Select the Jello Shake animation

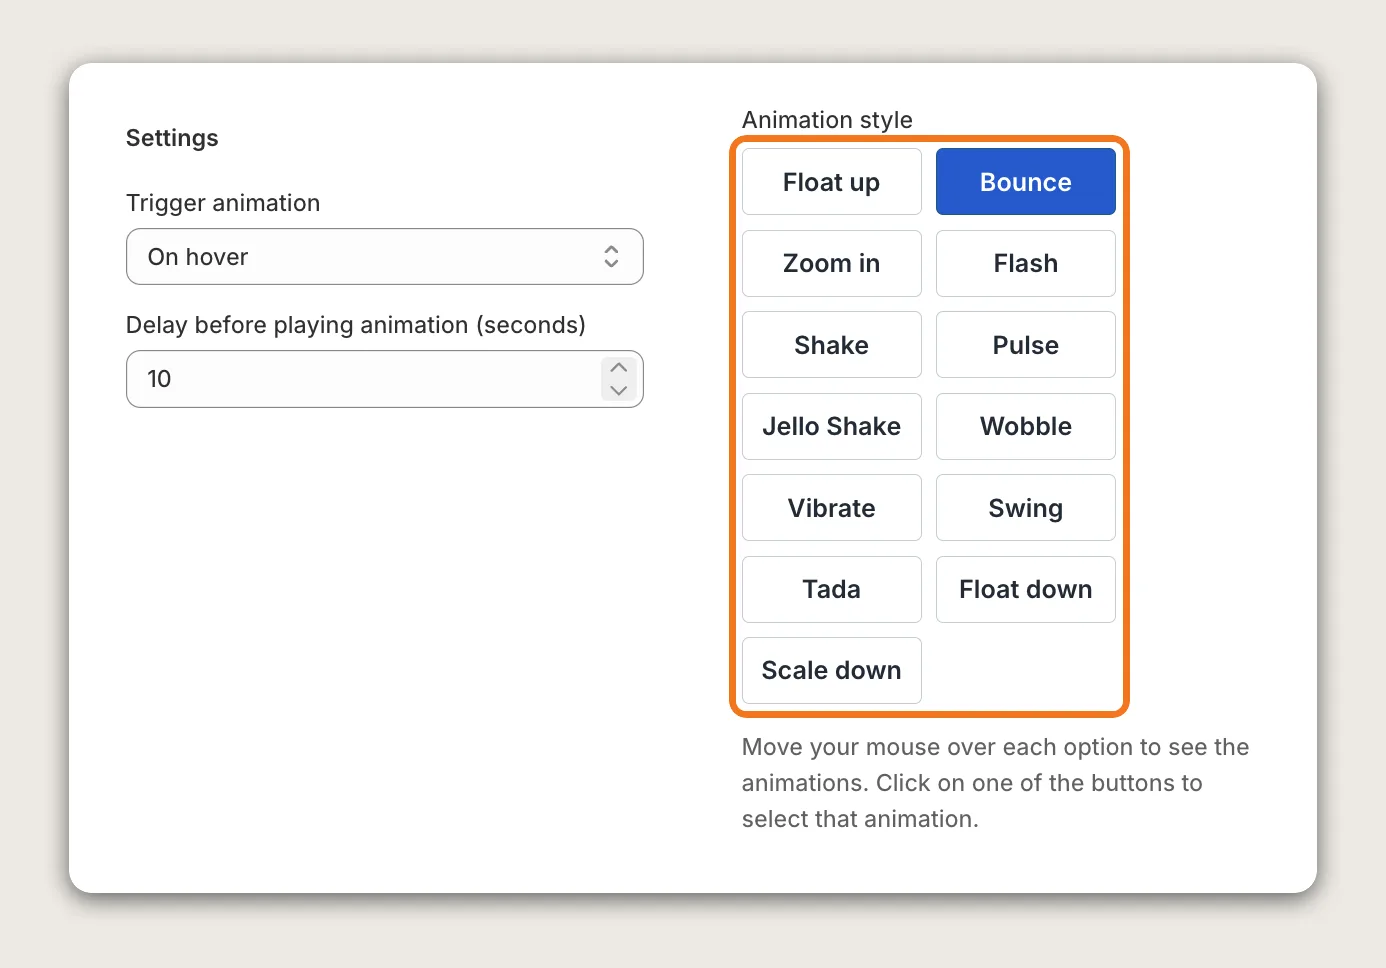pyautogui.click(x=831, y=426)
